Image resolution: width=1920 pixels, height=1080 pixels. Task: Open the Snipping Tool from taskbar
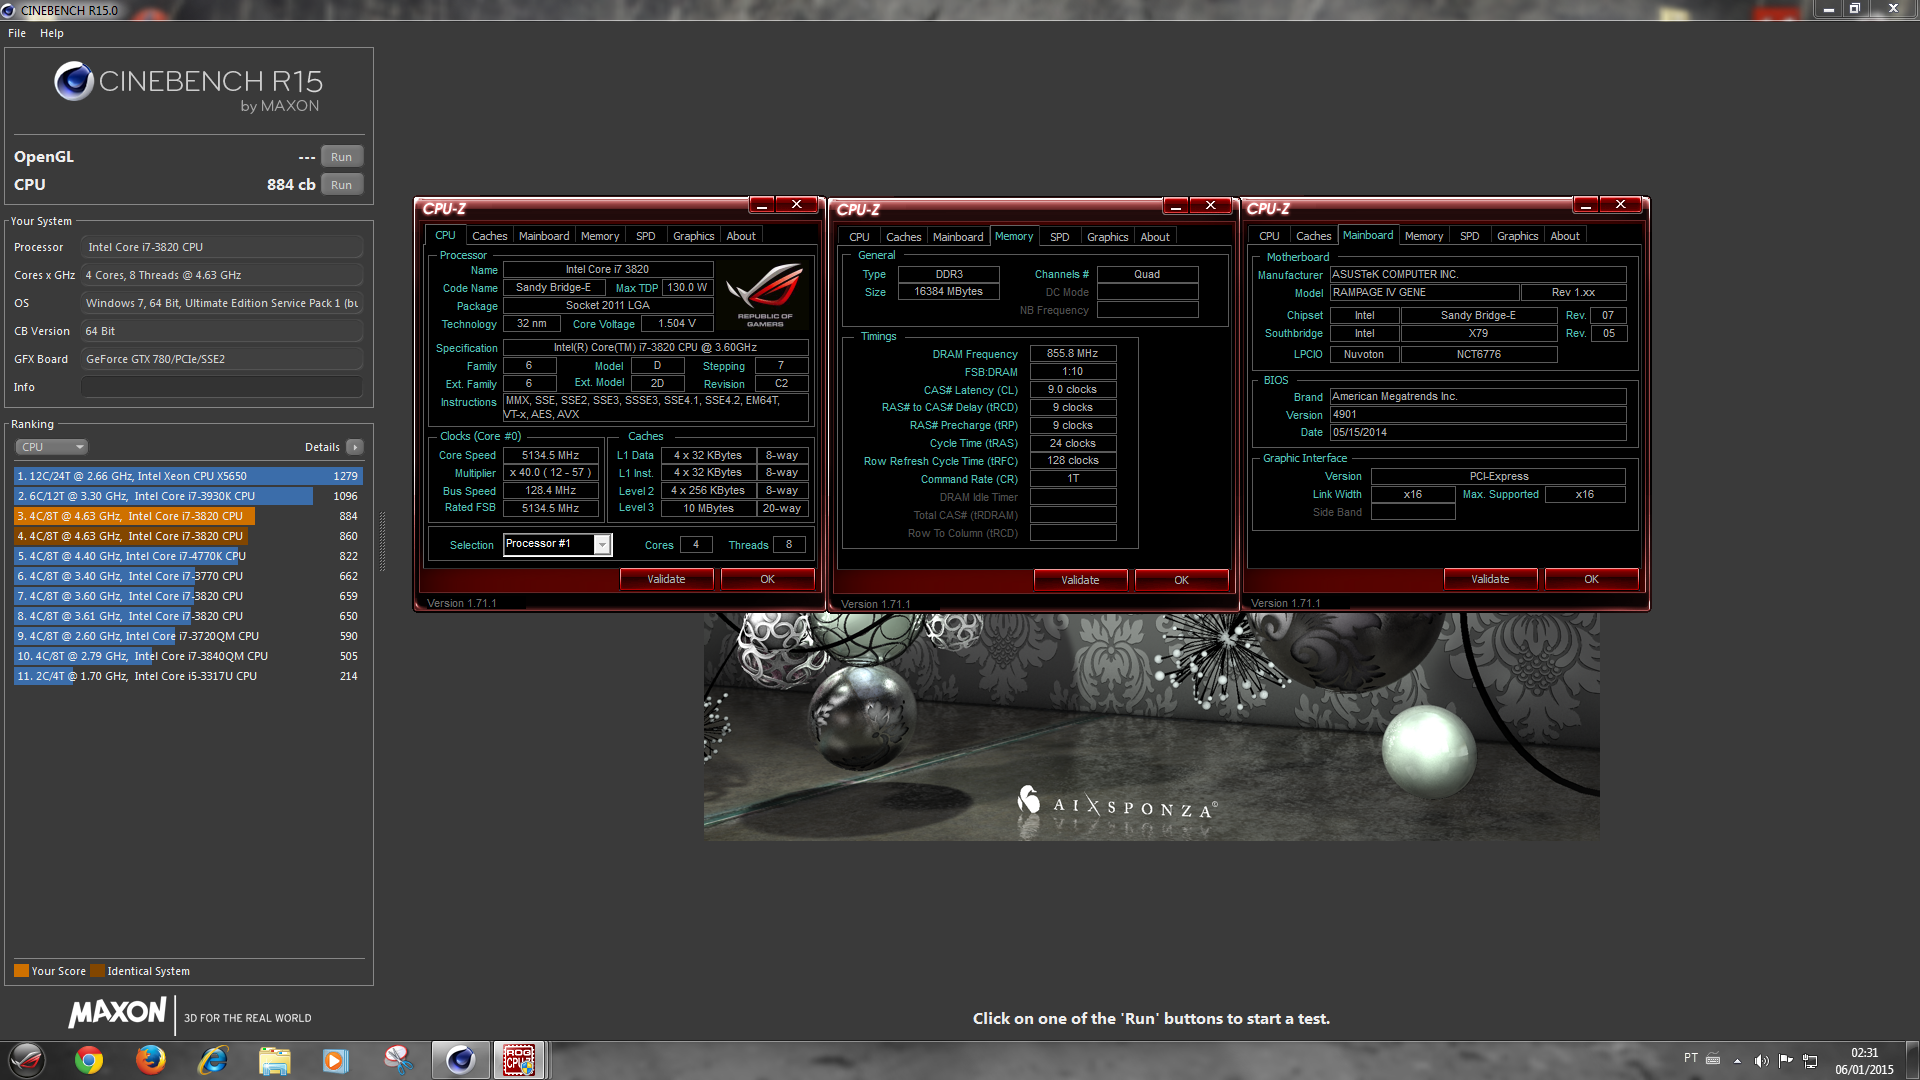398,1060
